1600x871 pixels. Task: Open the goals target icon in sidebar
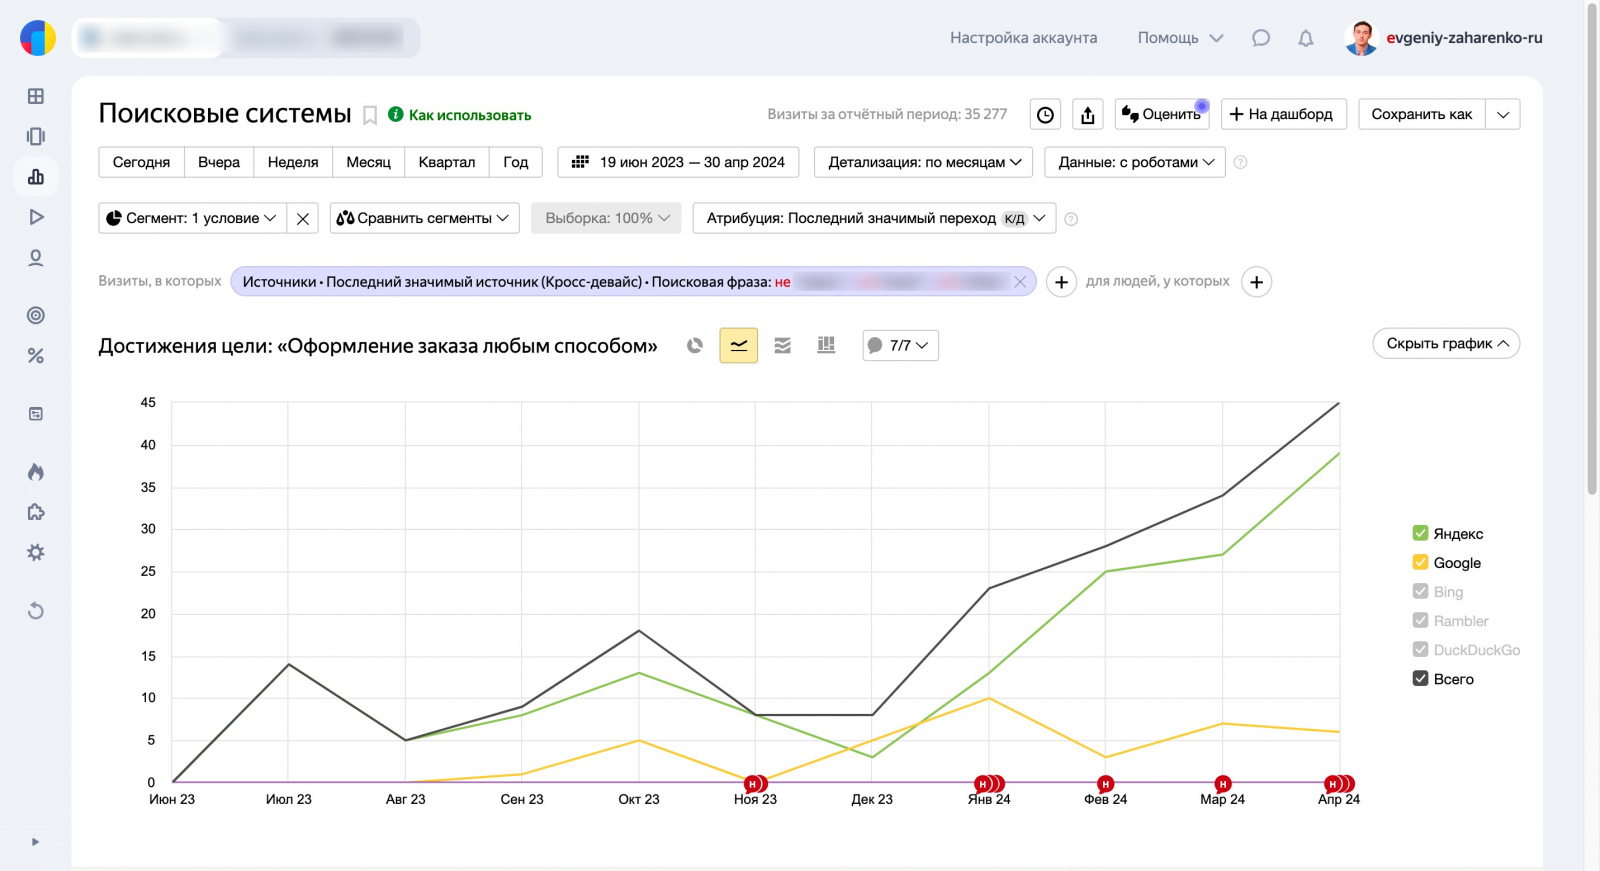point(36,316)
